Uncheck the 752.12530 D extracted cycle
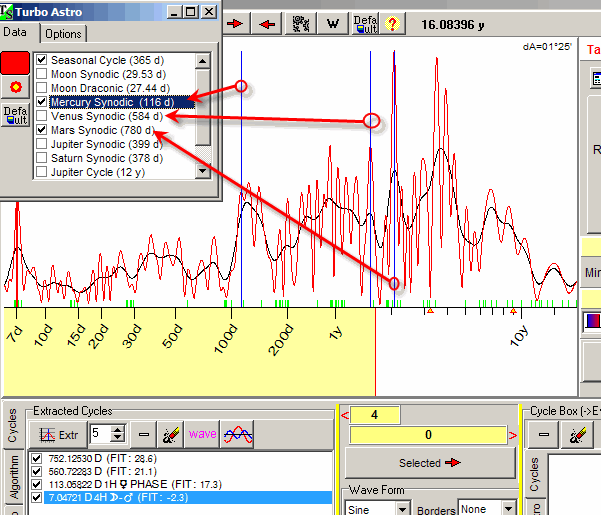Viewport: 601px width, 515px height. (x=36, y=459)
